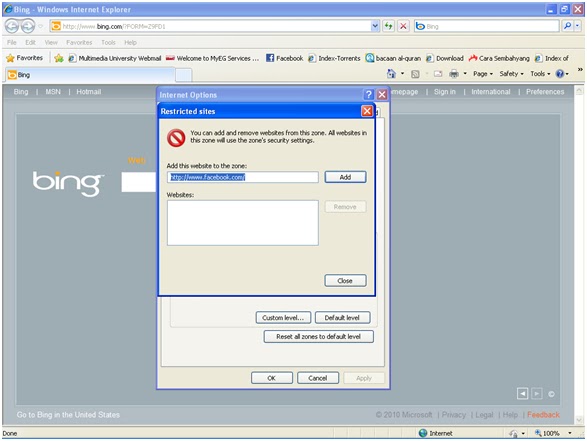Click the Read Mail icon
Viewport: 587px width, 441px height.
[438, 74]
